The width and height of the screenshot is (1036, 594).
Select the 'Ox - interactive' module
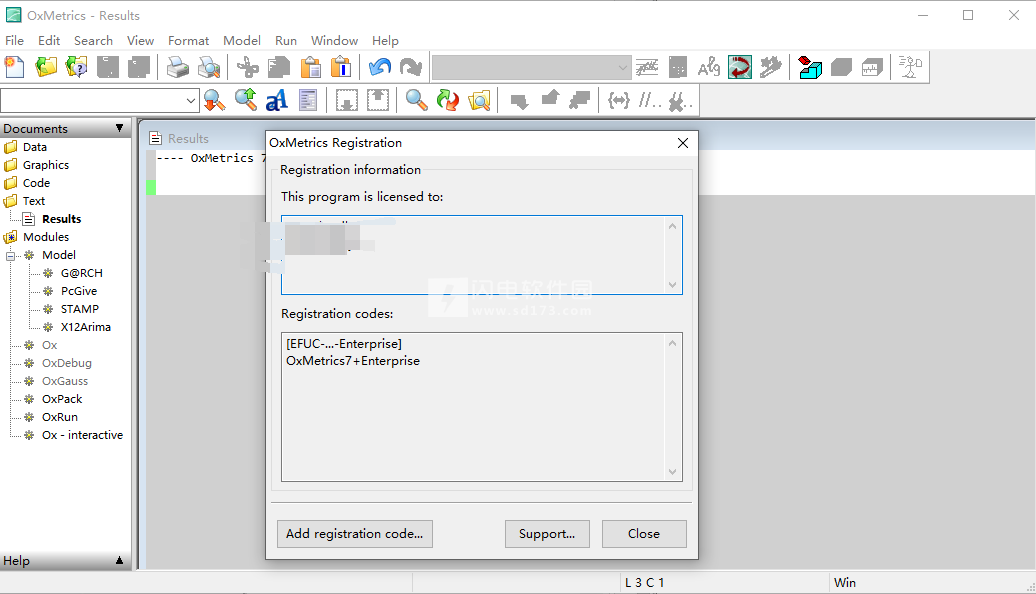click(83, 435)
